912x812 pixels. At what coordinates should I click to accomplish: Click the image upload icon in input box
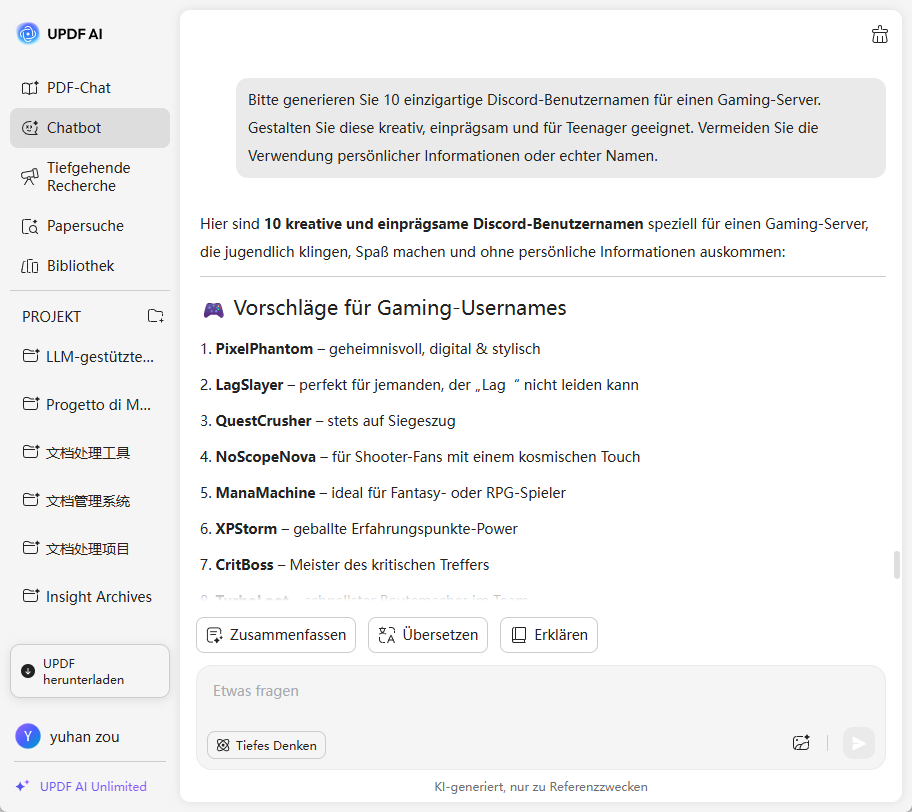[801, 743]
